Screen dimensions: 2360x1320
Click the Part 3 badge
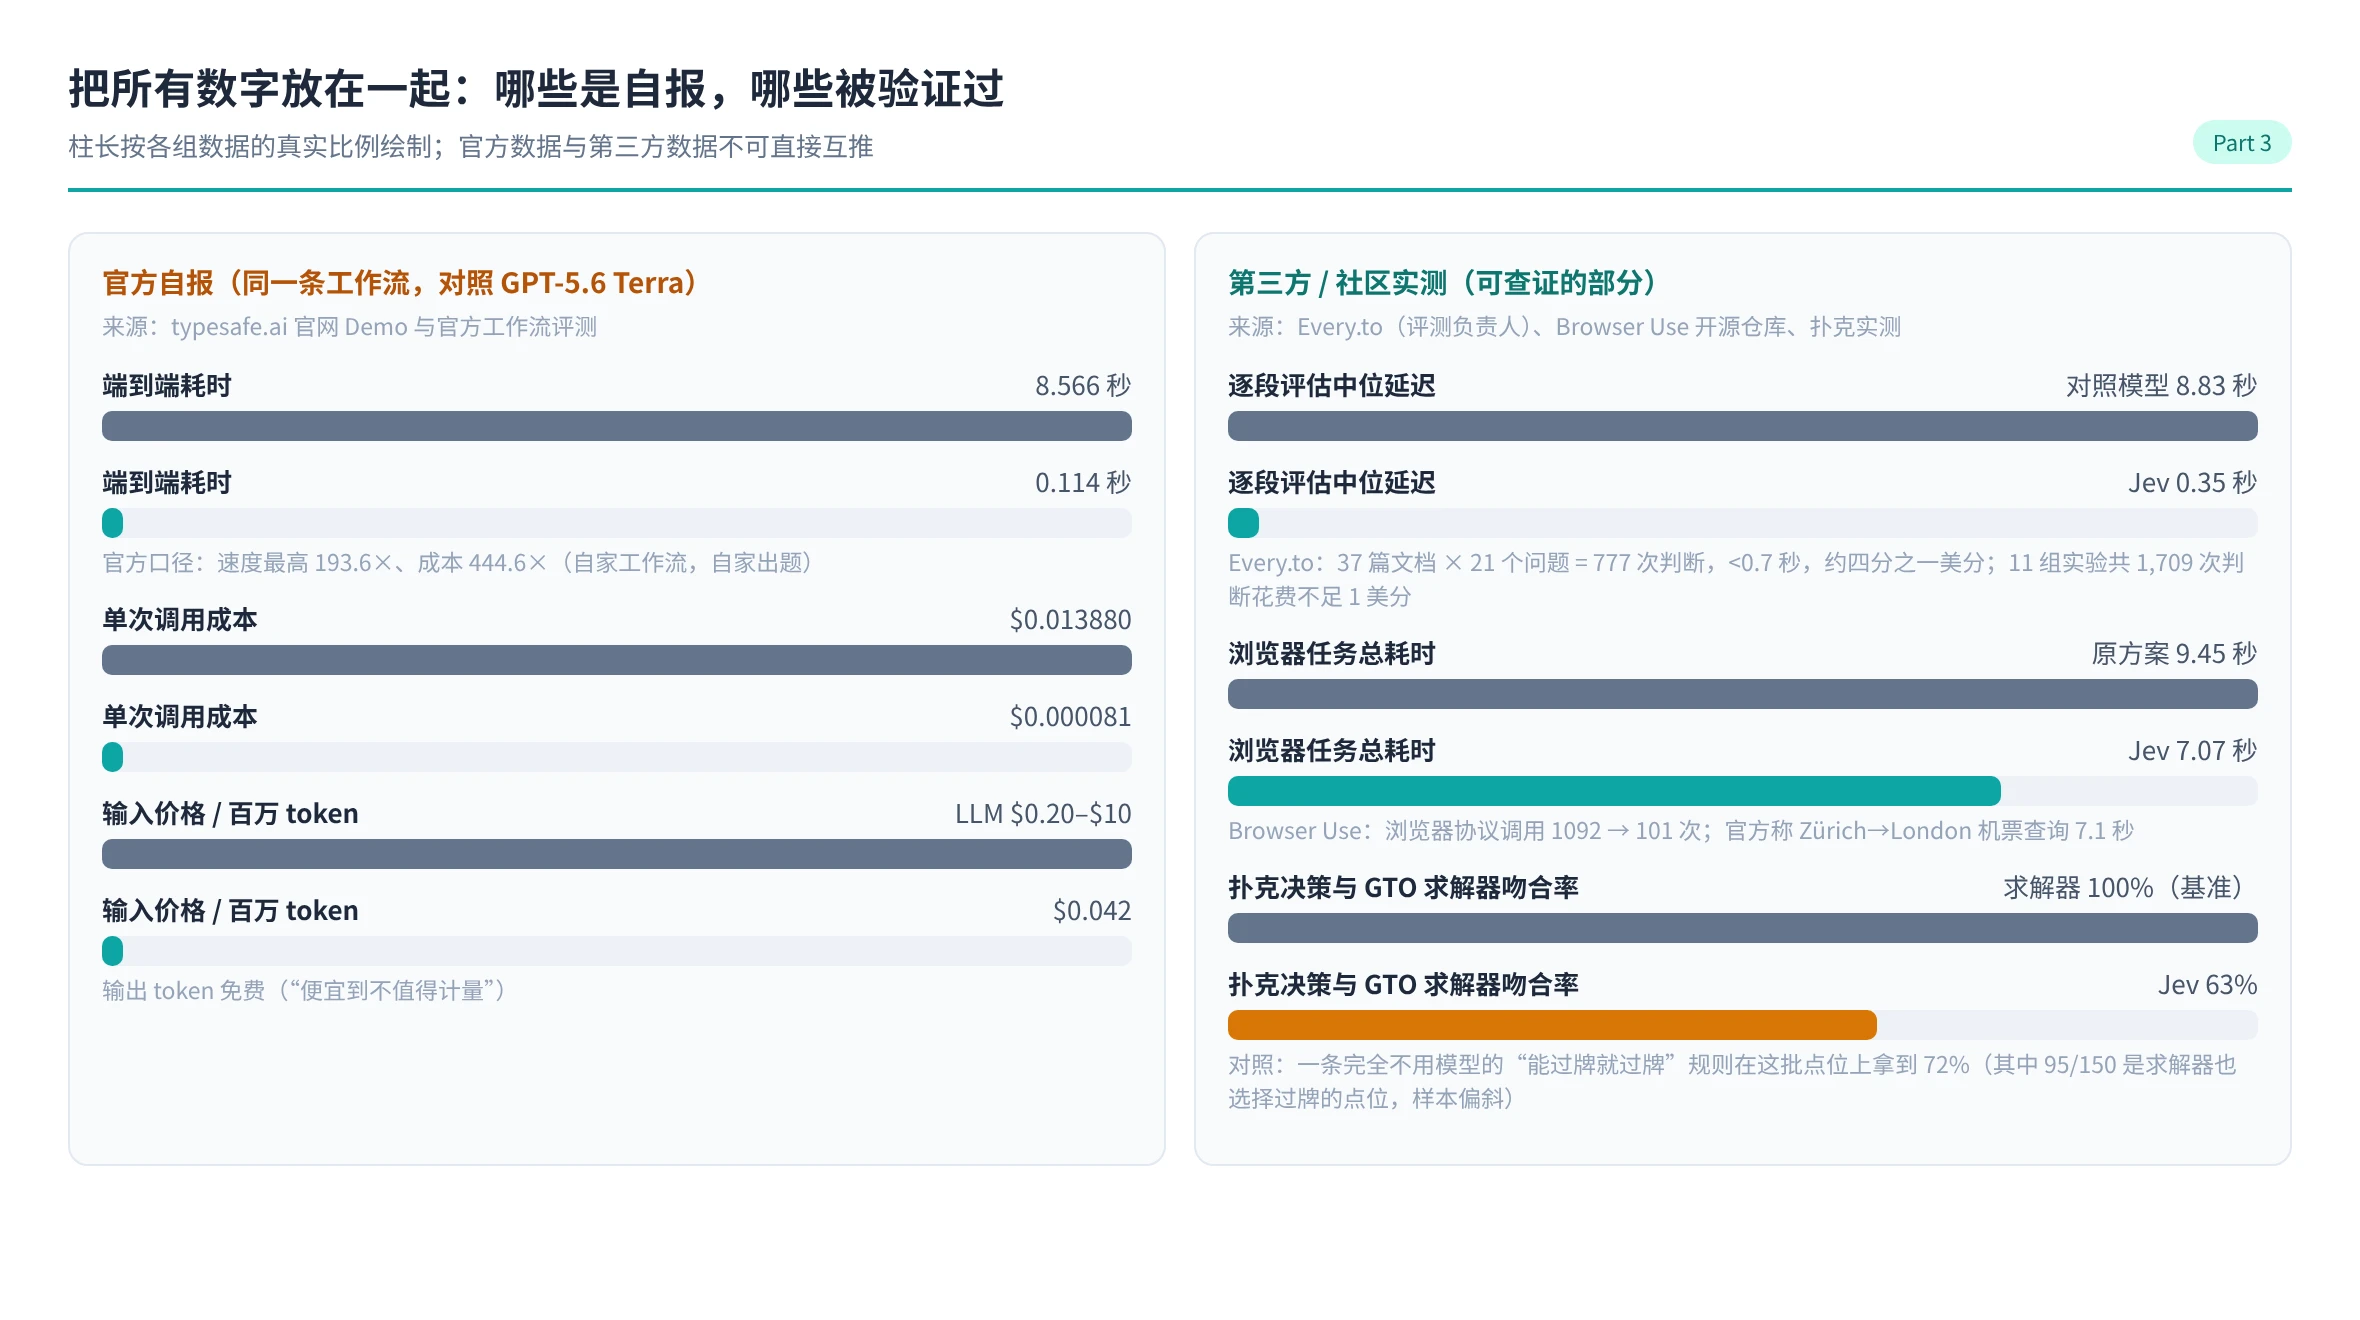[2241, 143]
